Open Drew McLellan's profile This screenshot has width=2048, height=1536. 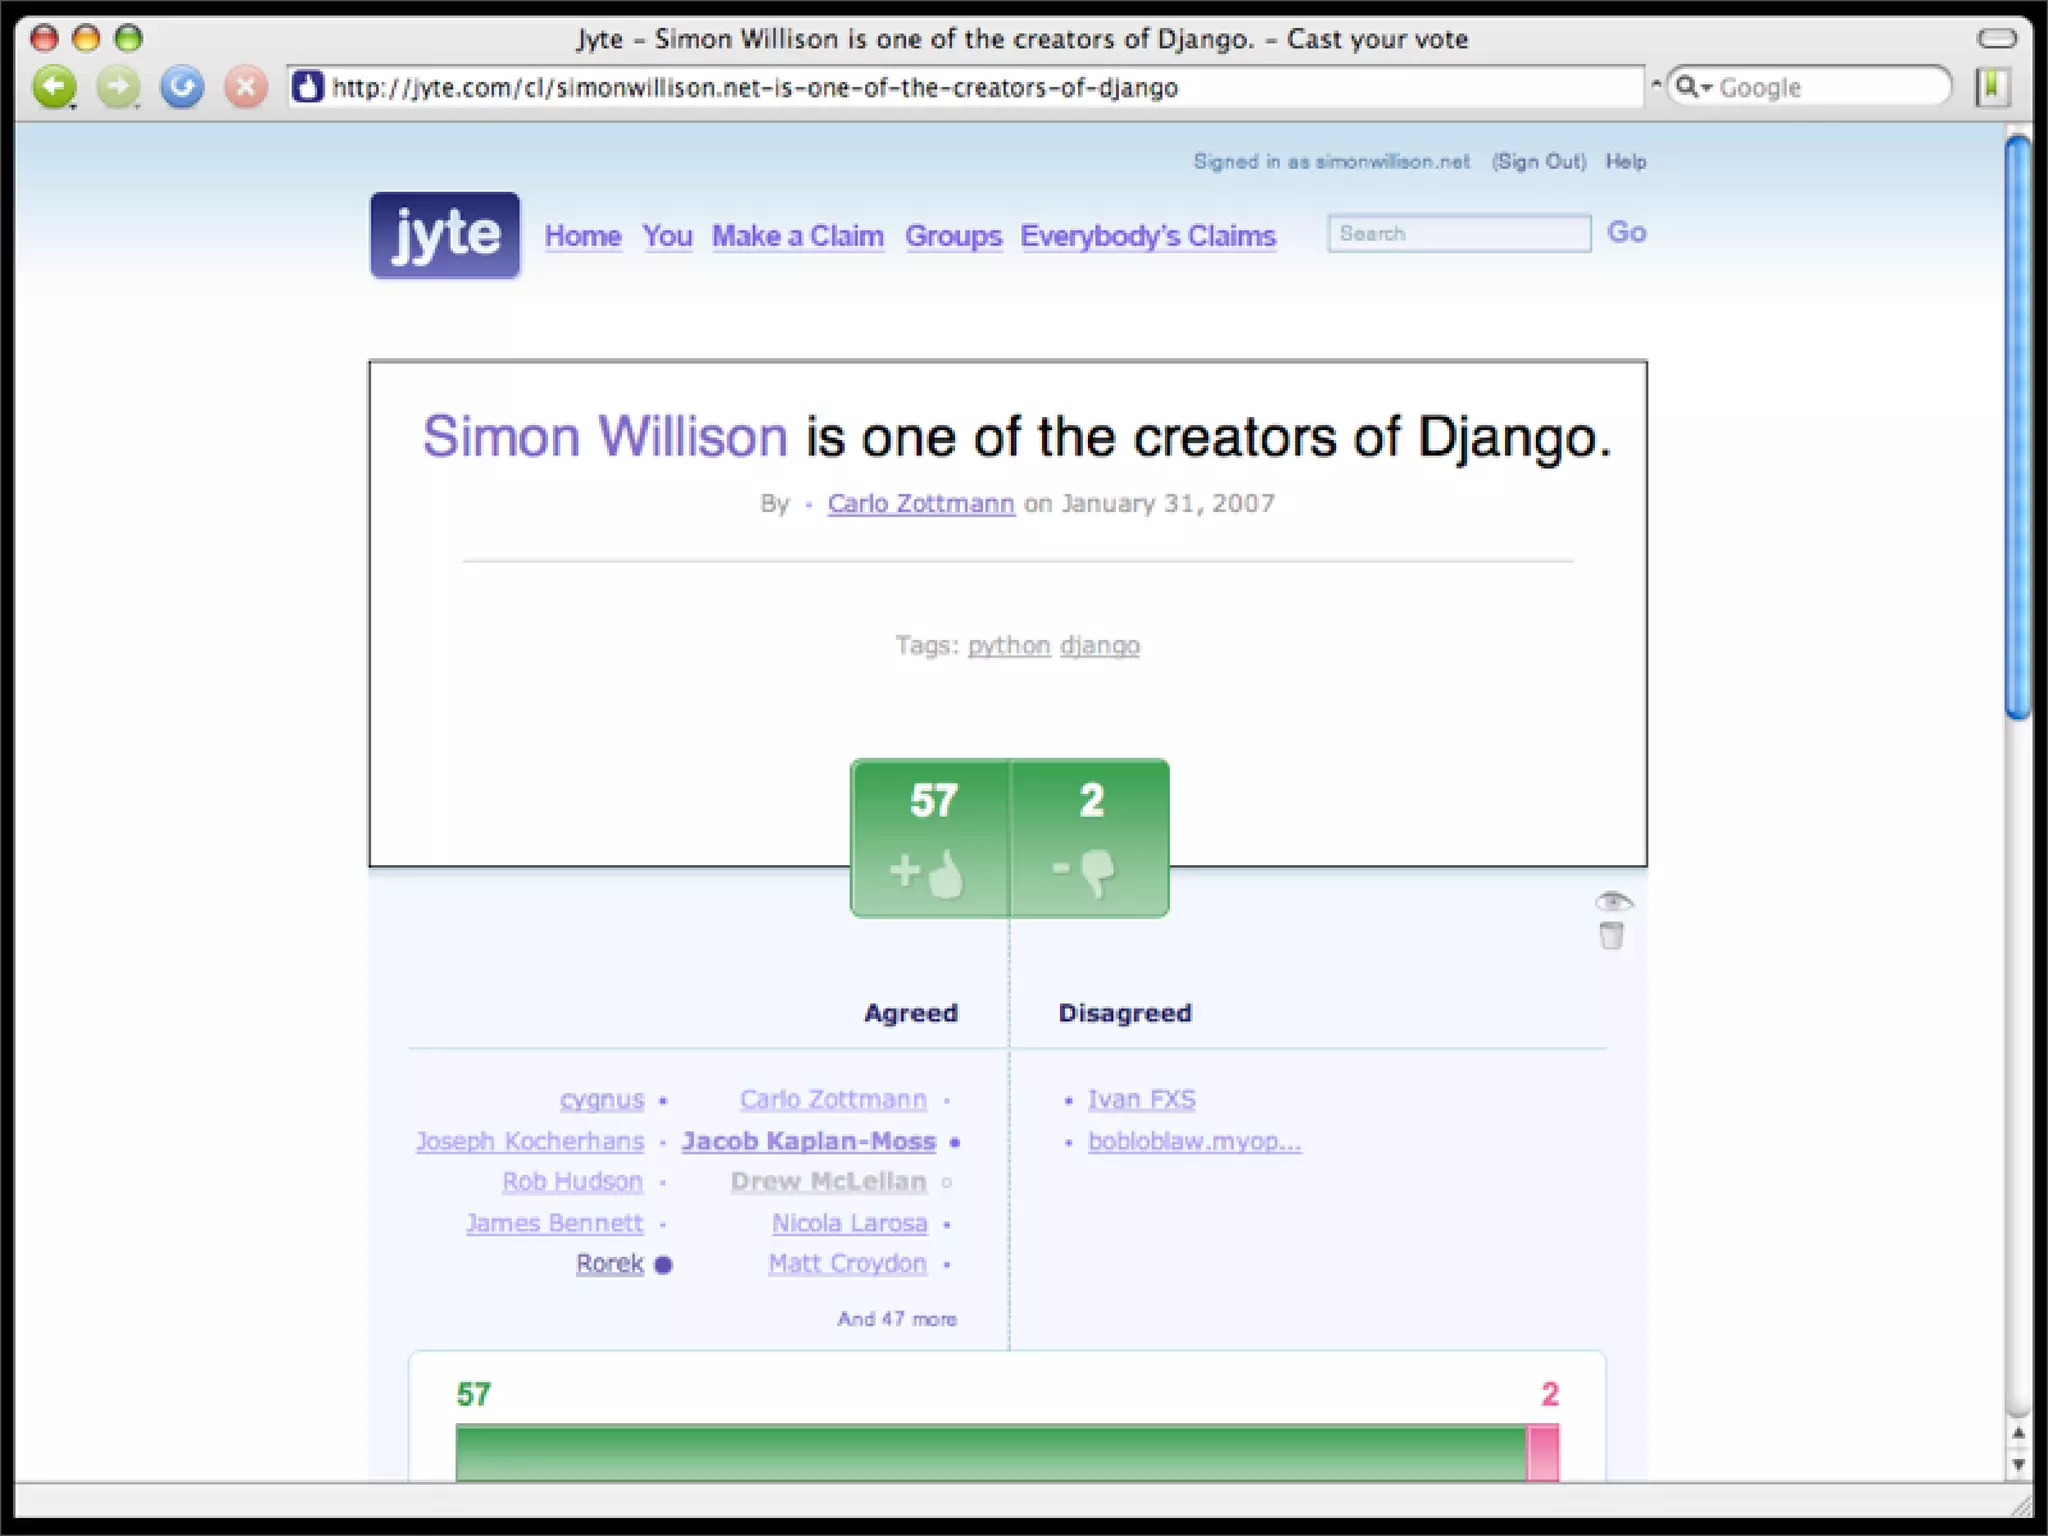coord(828,1181)
